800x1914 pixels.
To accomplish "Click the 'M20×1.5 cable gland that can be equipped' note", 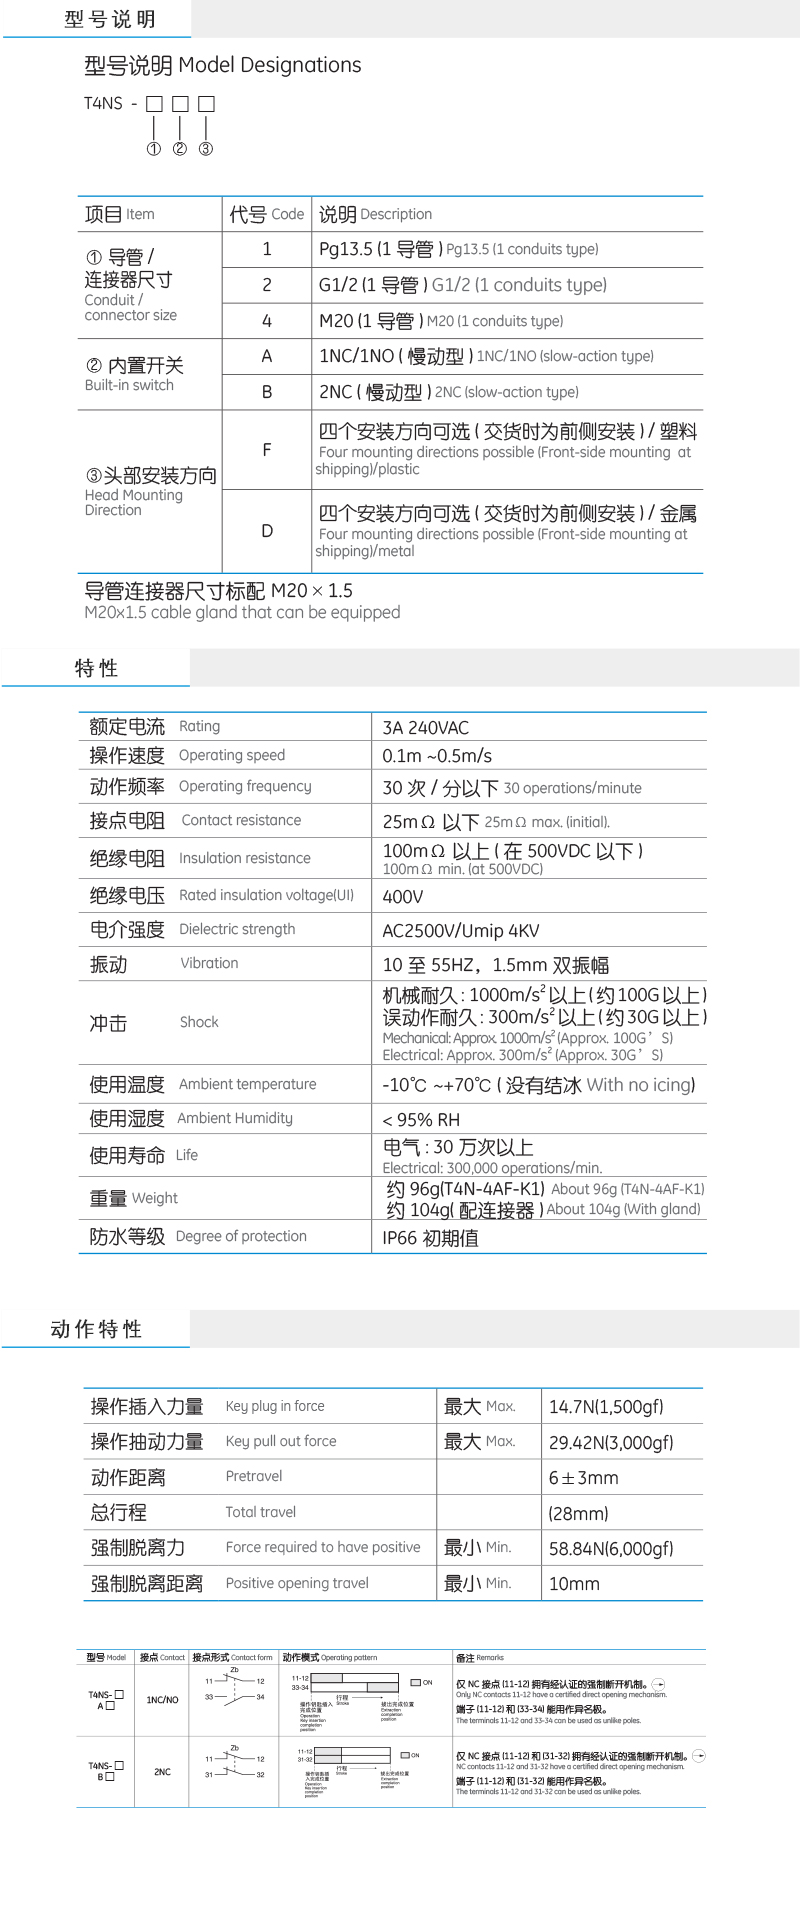I will pyautogui.click(x=242, y=612).
